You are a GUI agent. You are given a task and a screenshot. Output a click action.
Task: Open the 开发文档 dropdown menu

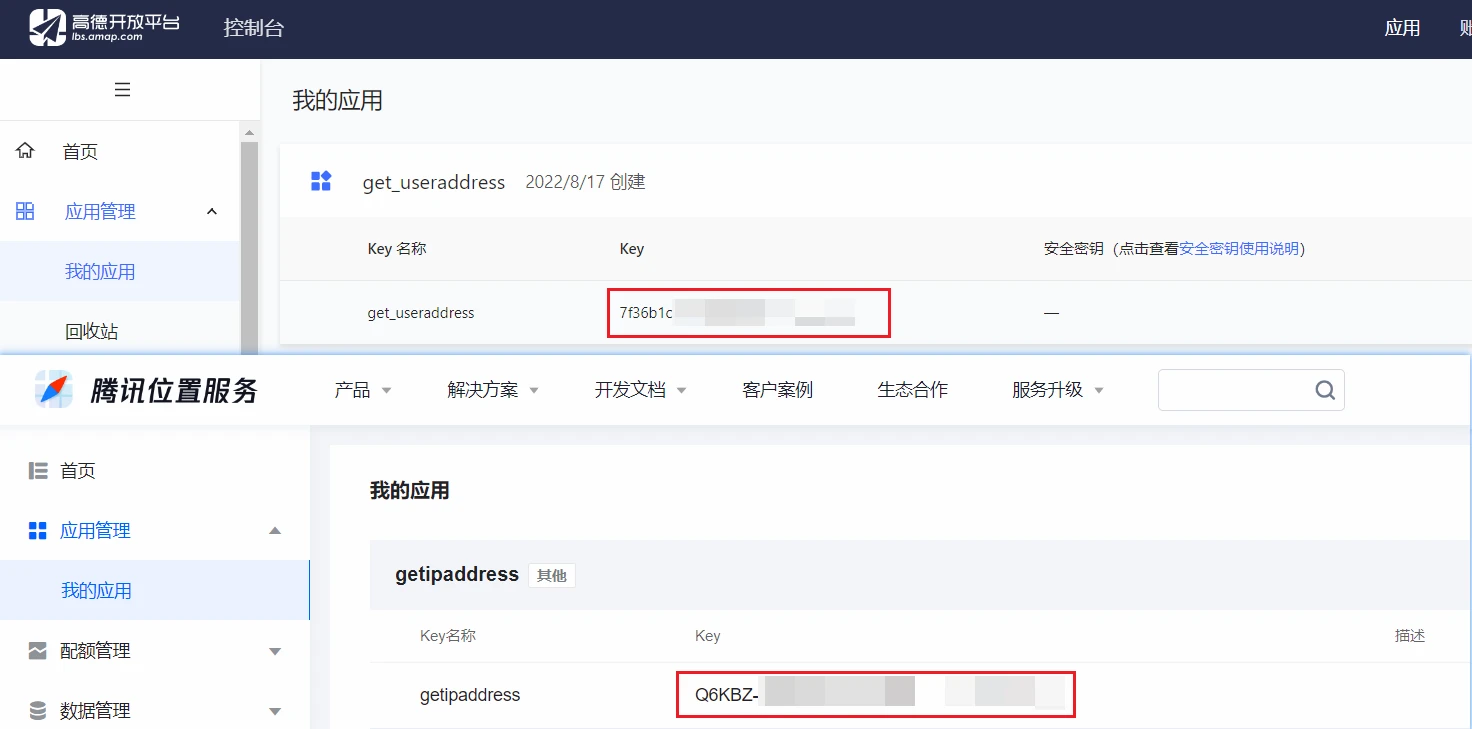[640, 390]
